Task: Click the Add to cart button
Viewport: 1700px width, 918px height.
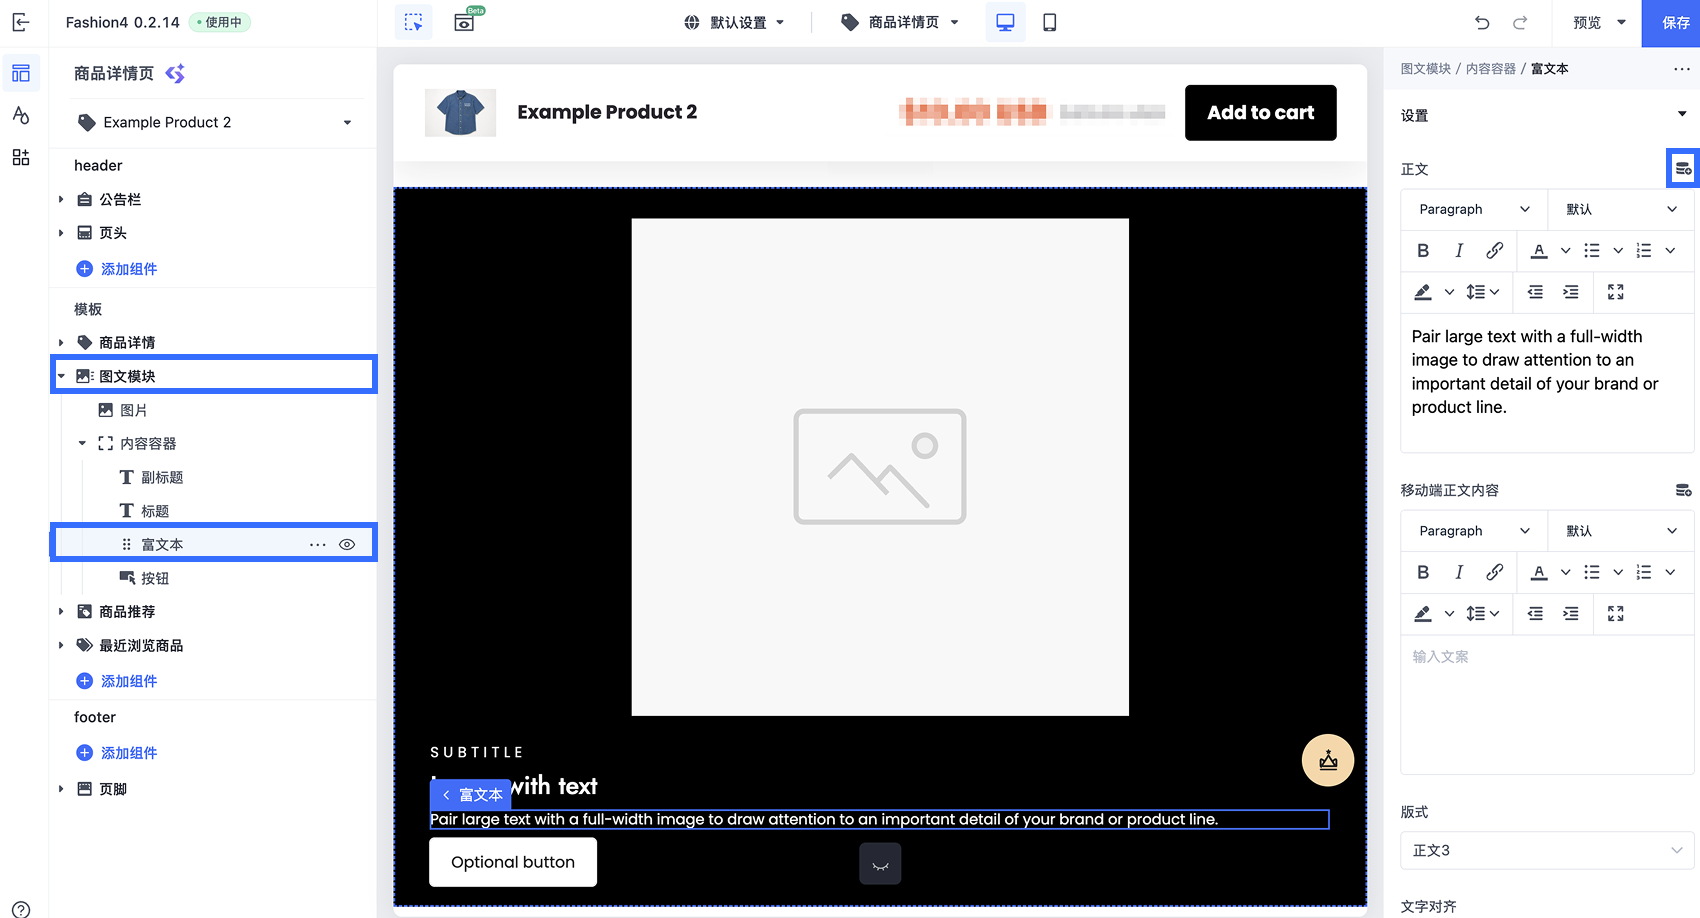Action: (1260, 113)
